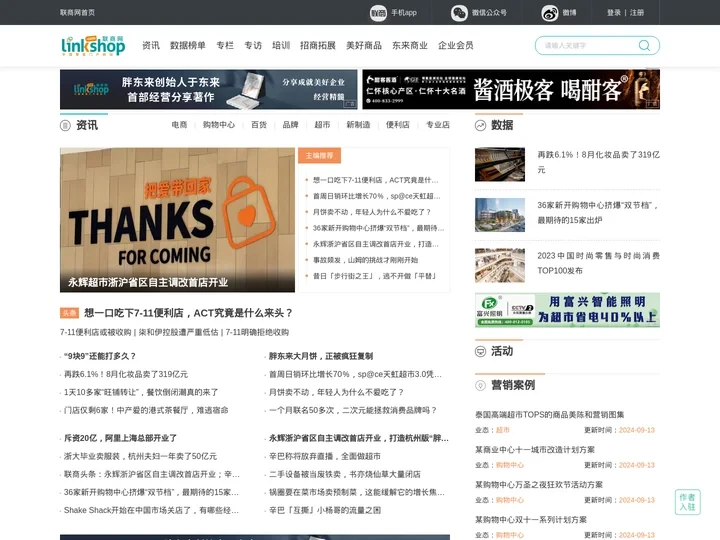Open the 美好商品 navigation item
The image size is (720, 540).
tap(364, 45)
